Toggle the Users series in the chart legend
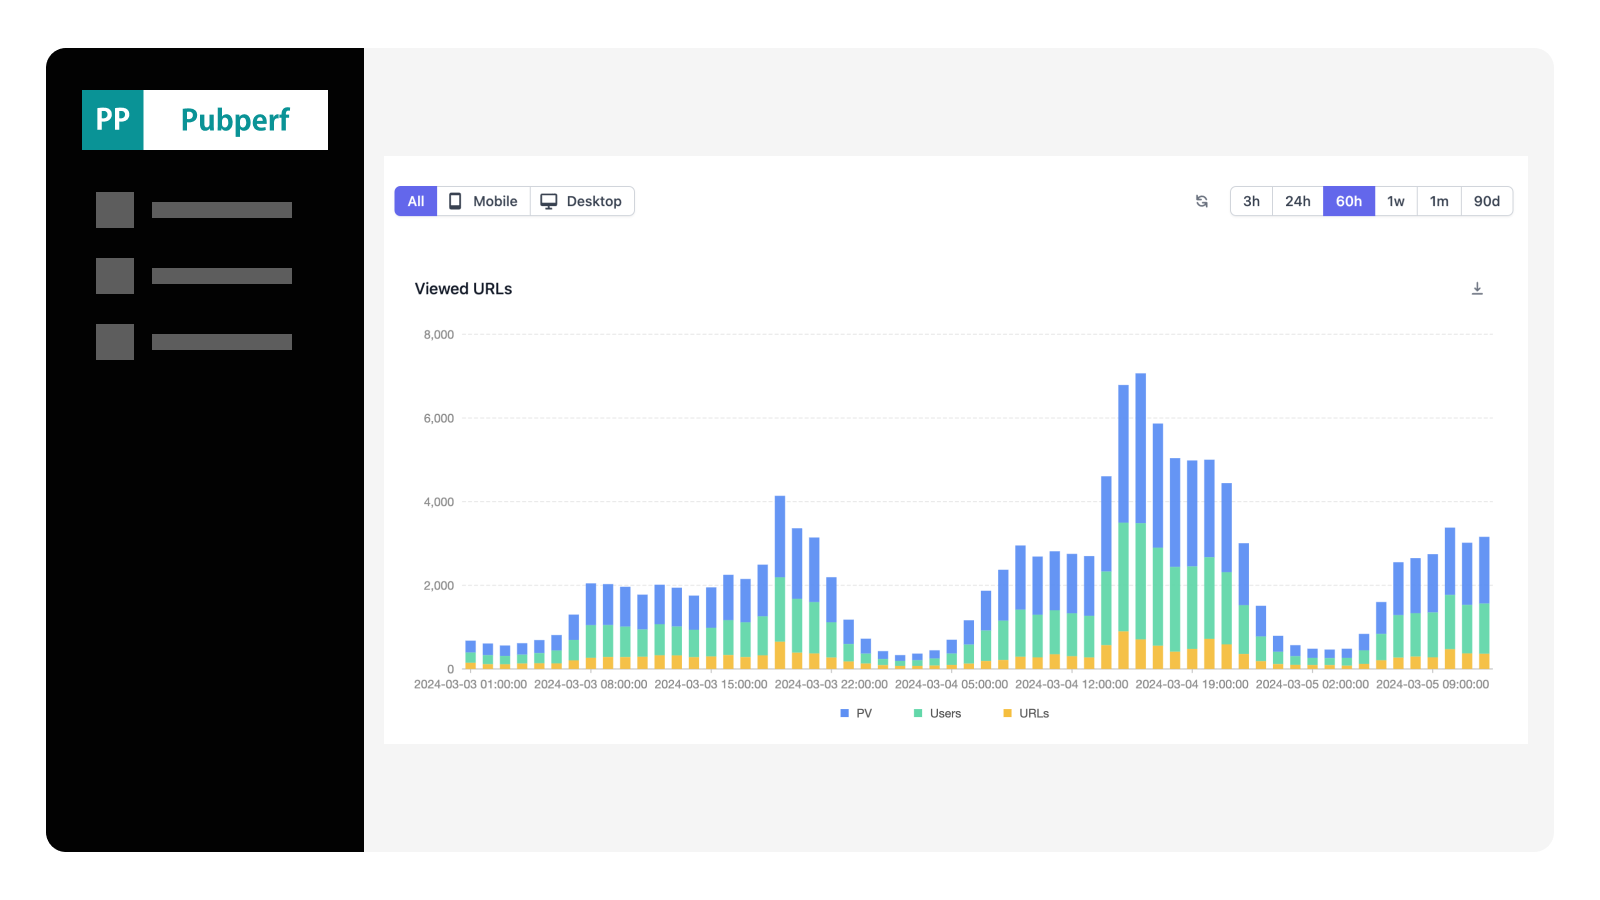Screen dimensions: 1600x900 pyautogui.click(x=938, y=713)
